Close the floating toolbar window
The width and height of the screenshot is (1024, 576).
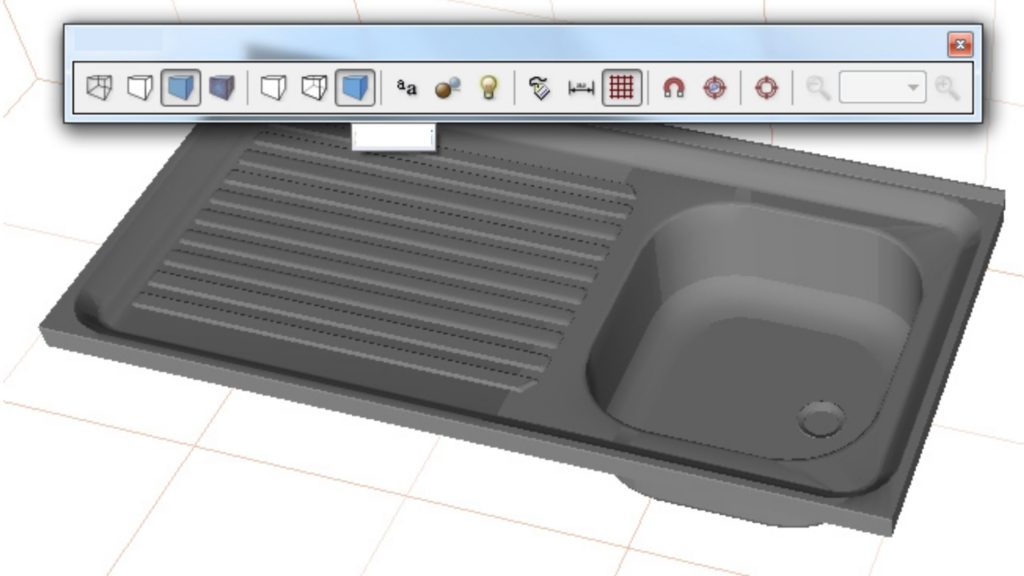click(x=960, y=44)
